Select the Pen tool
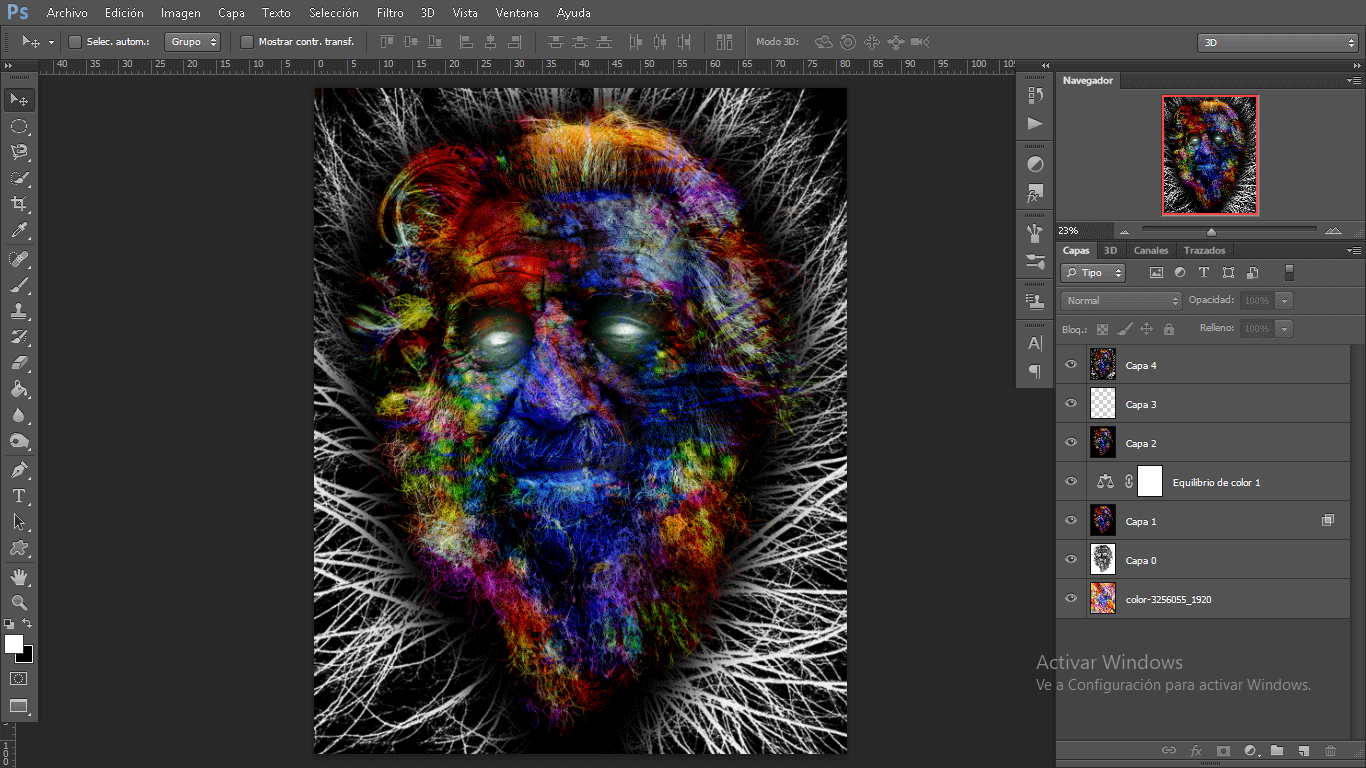The image size is (1366, 768). click(x=19, y=469)
